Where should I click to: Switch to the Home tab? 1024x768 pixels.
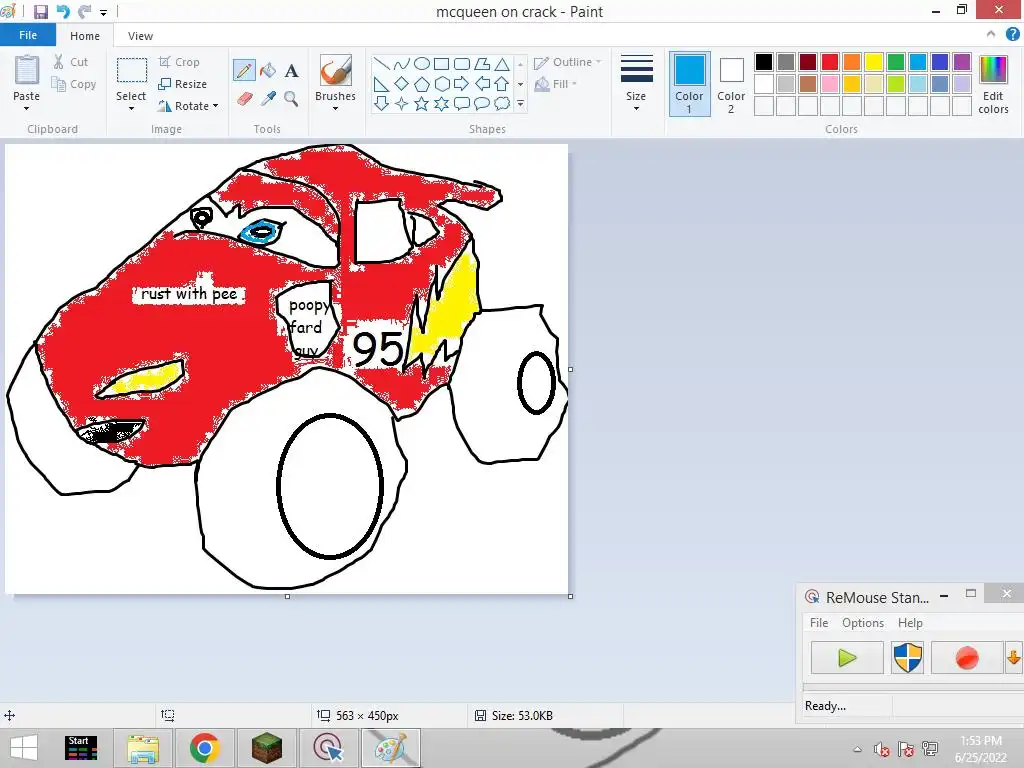(85, 36)
